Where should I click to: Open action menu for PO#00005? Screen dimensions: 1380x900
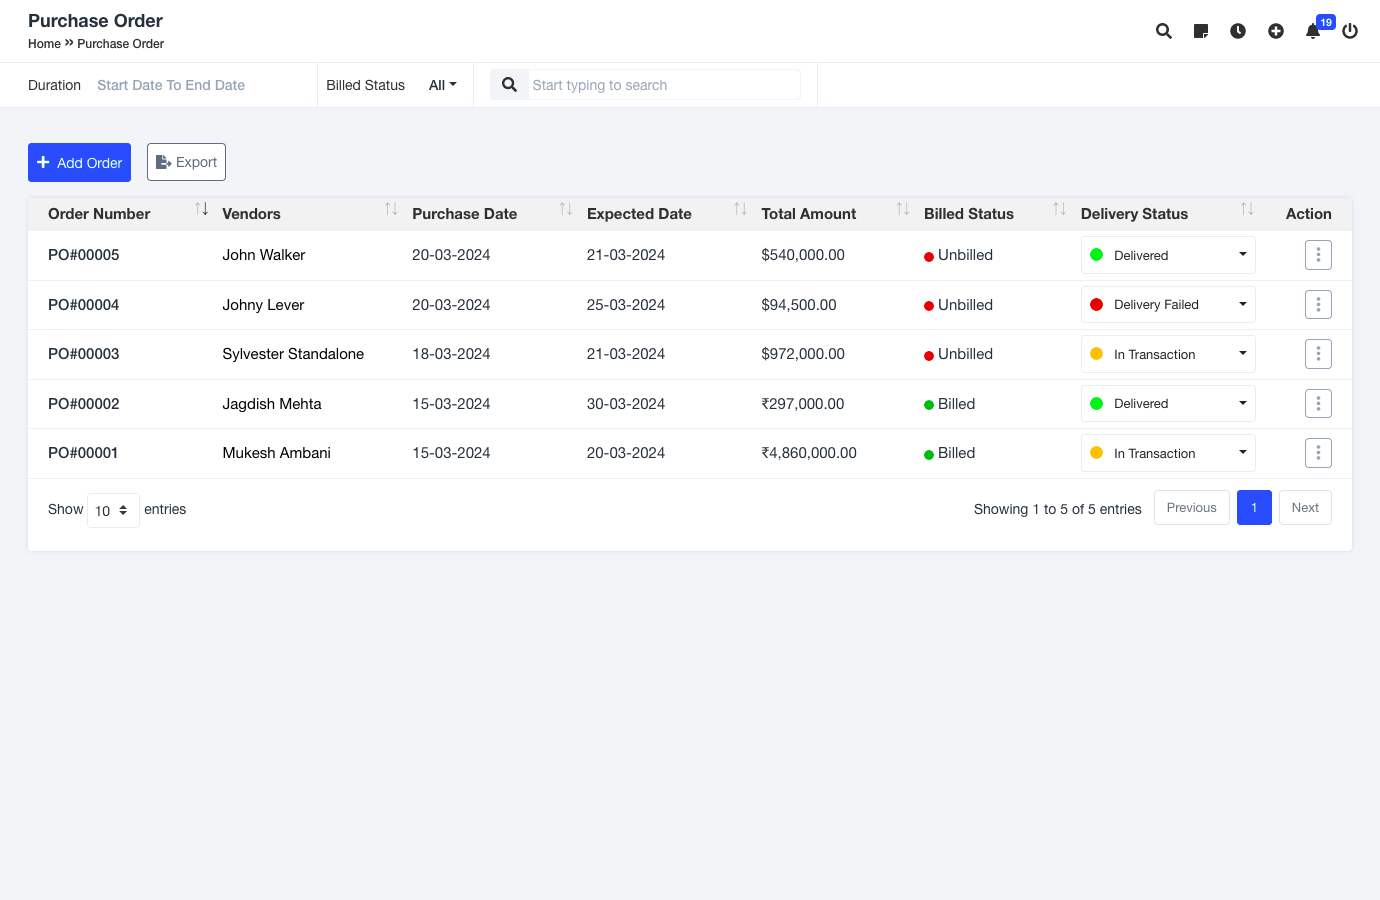coord(1318,255)
